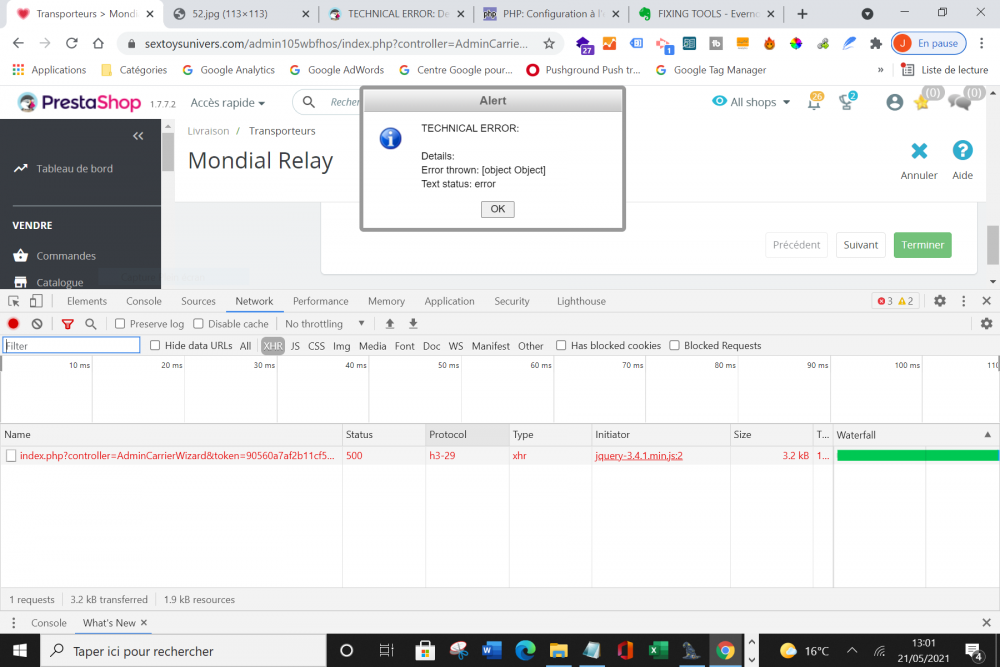Viewport: 1000px width, 667px height.
Task: Switch to the Console tab in DevTools
Action: click(x=143, y=301)
